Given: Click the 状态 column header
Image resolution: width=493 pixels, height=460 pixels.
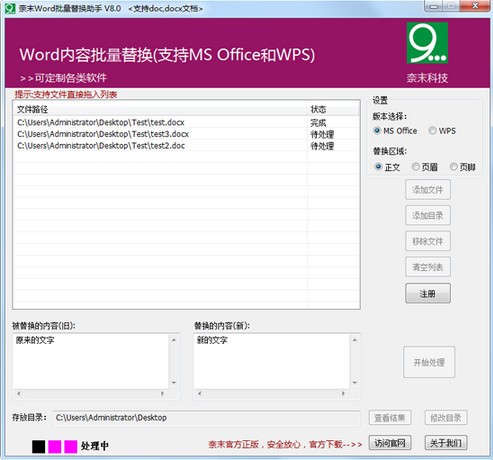Looking at the screenshot, I should (x=333, y=109).
